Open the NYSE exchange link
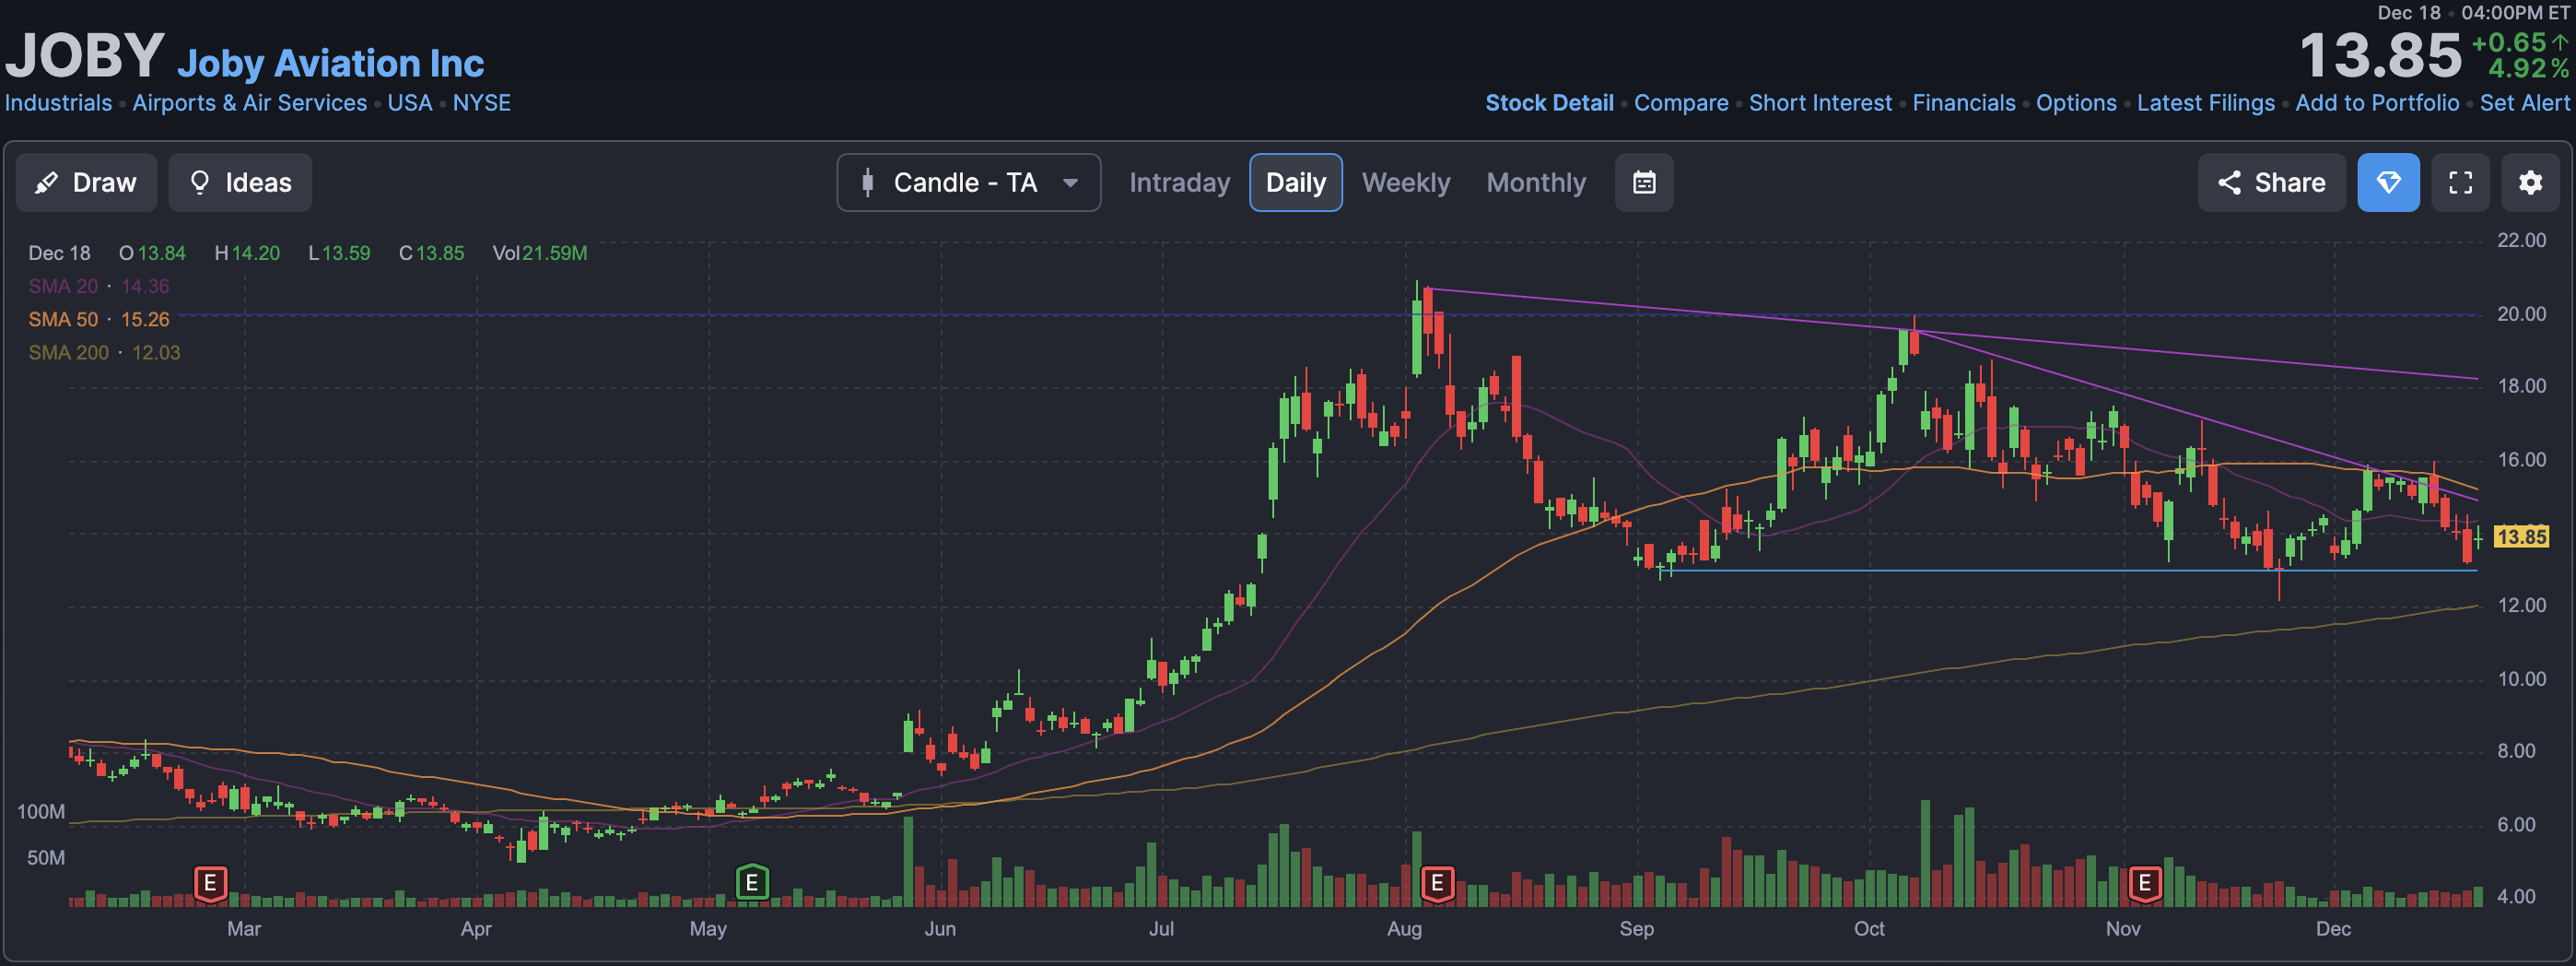Screen dimensions: 2576x966 pos(481,103)
